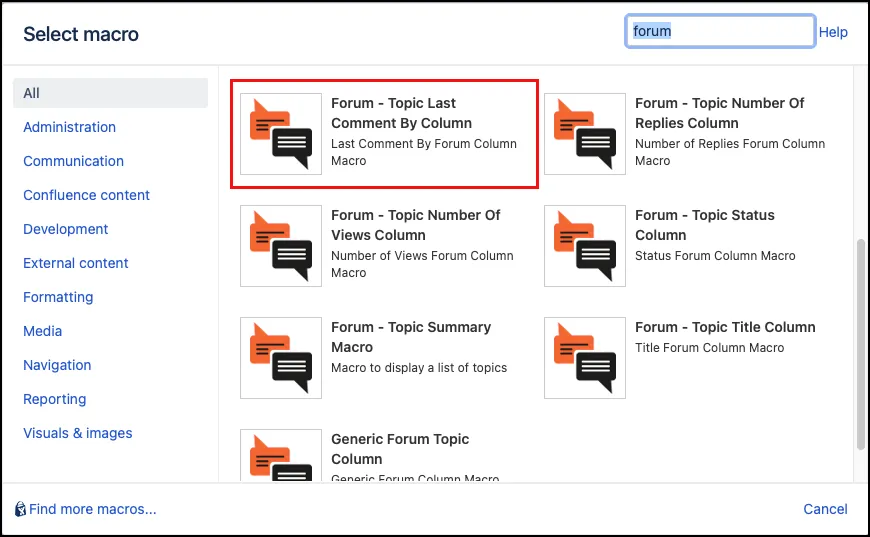Click the macro search field containing forum
This screenshot has width=870, height=537.
tap(720, 31)
